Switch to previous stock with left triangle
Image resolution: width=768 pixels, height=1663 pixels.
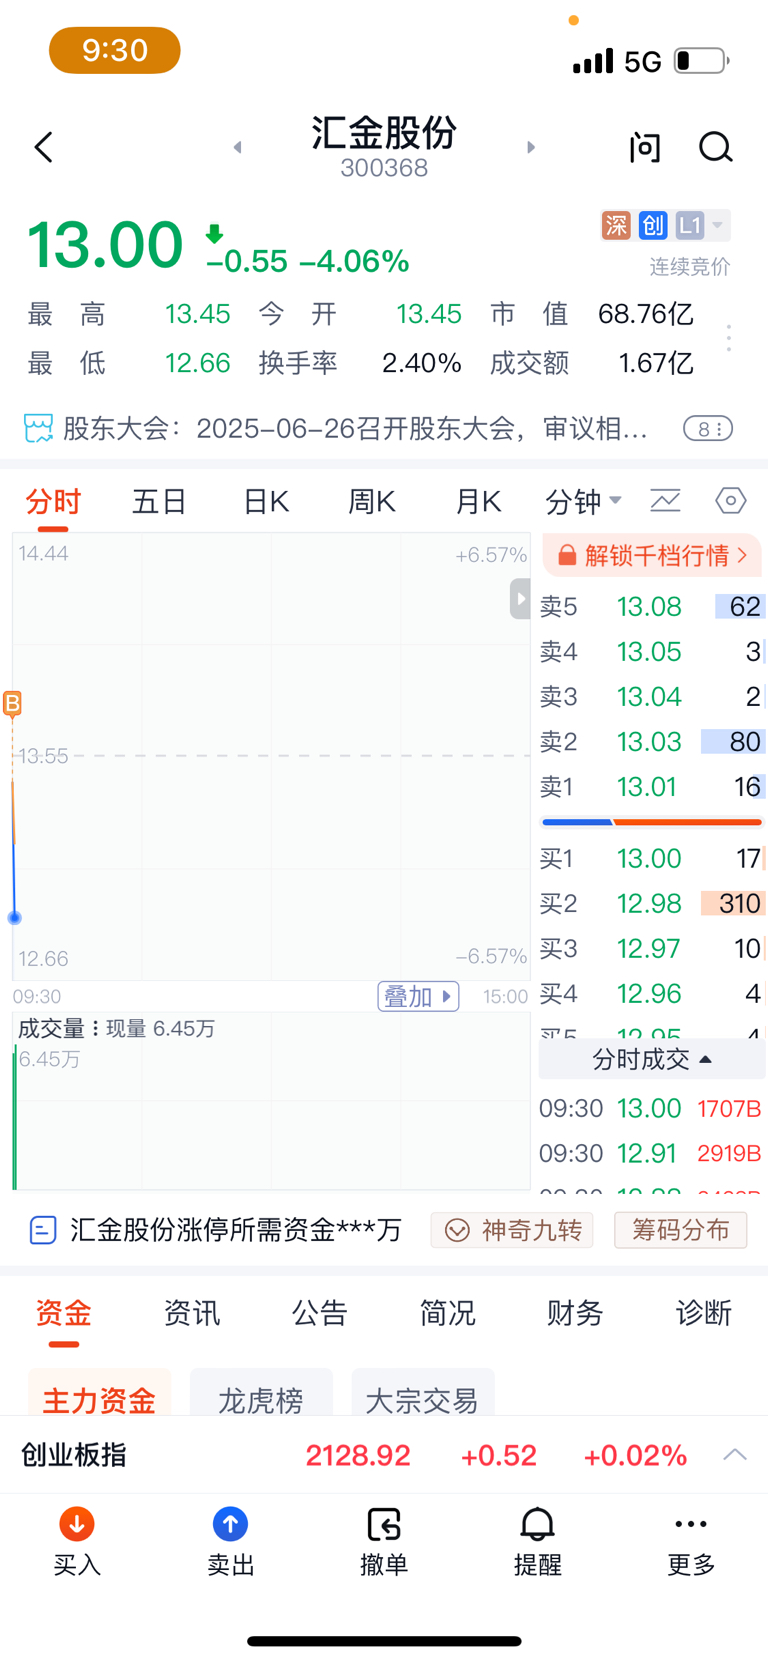click(238, 147)
